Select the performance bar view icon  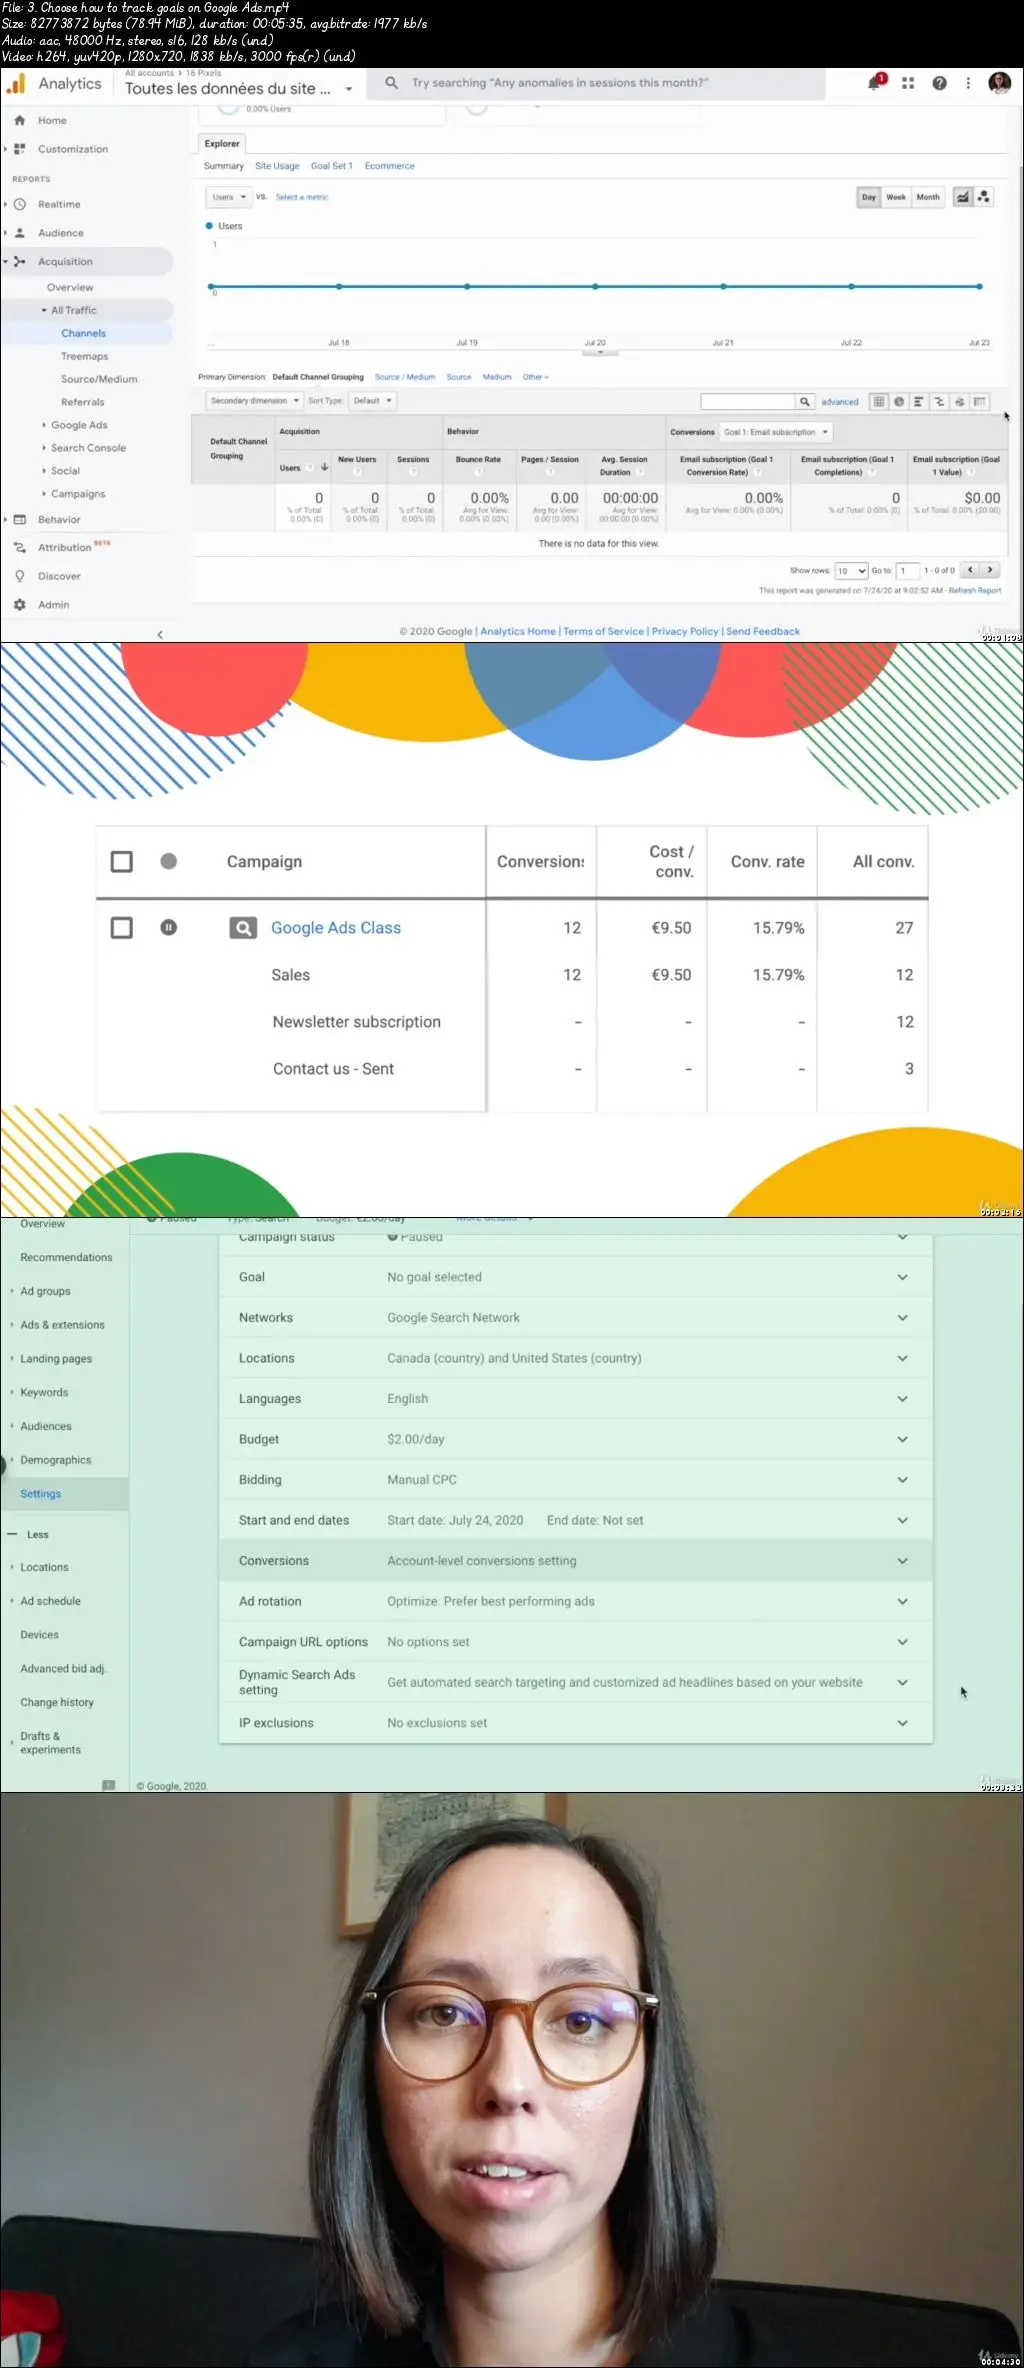tap(919, 401)
